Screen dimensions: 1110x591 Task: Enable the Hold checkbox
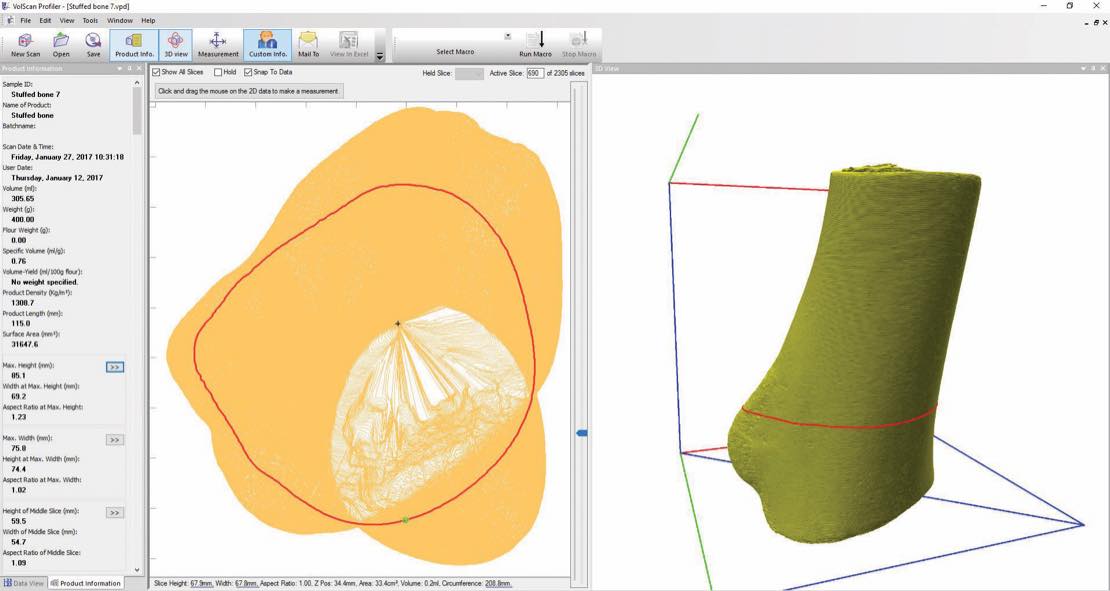(x=218, y=72)
